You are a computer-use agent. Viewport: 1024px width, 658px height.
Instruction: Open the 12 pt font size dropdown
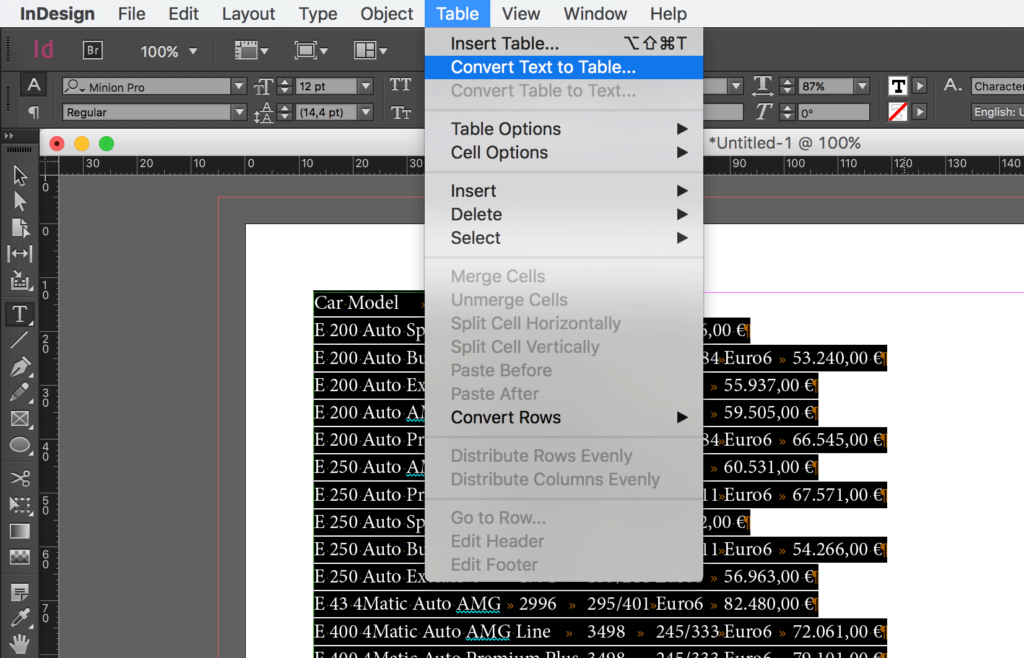click(x=366, y=86)
